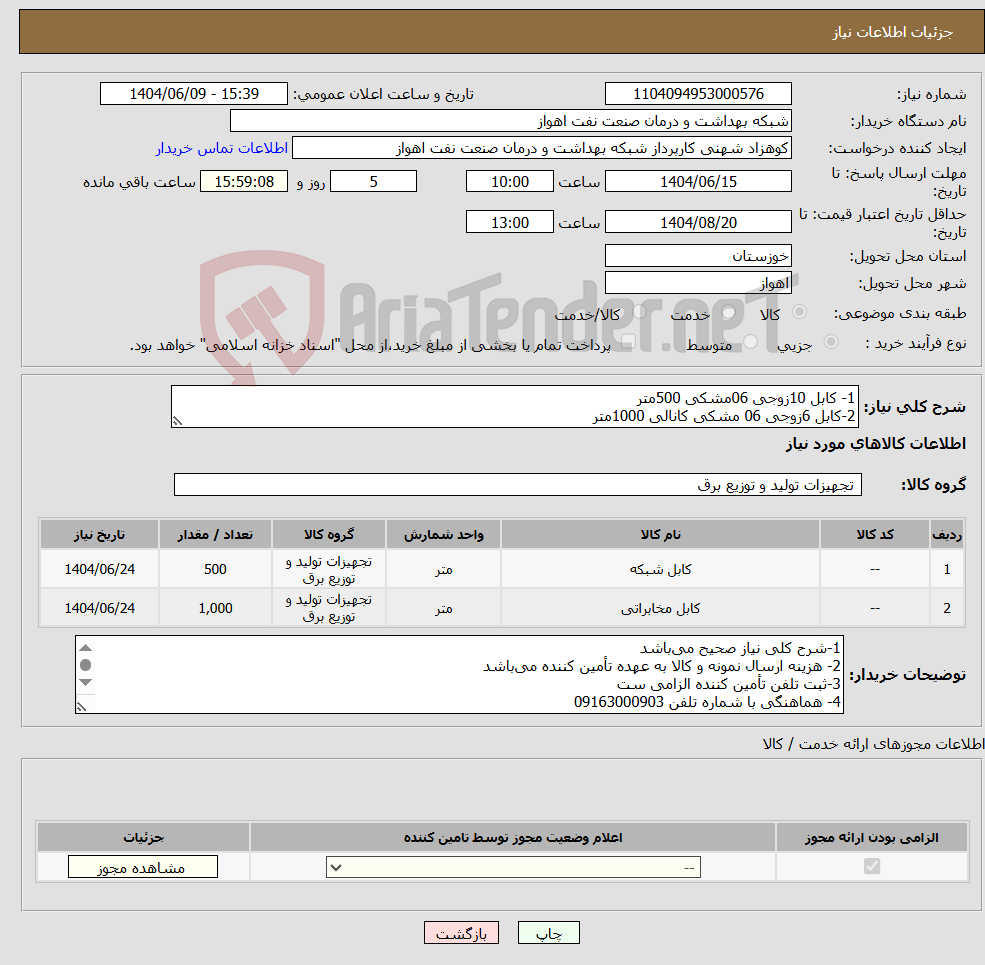The height and width of the screenshot is (965, 985).
Task: Toggle the الزامی بودن ارائه مجوز checkbox
Action: point(870,866)
